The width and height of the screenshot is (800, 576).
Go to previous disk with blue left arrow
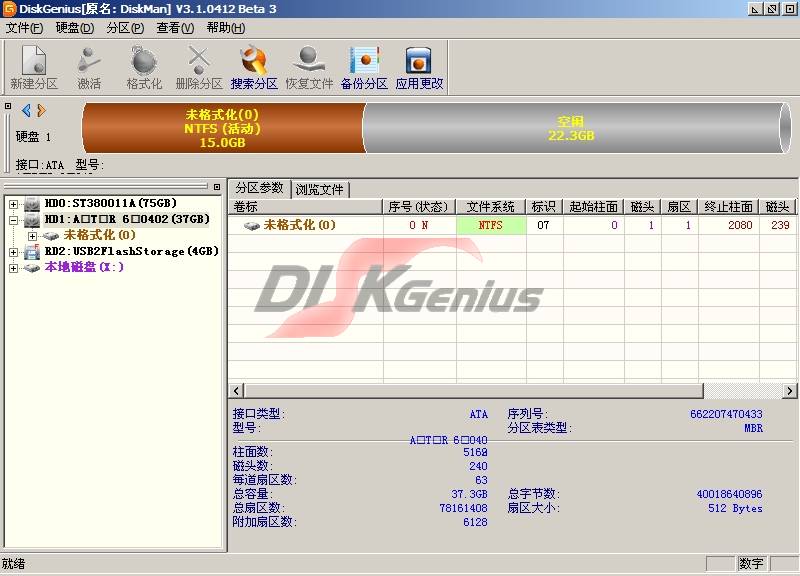(27, 110)
